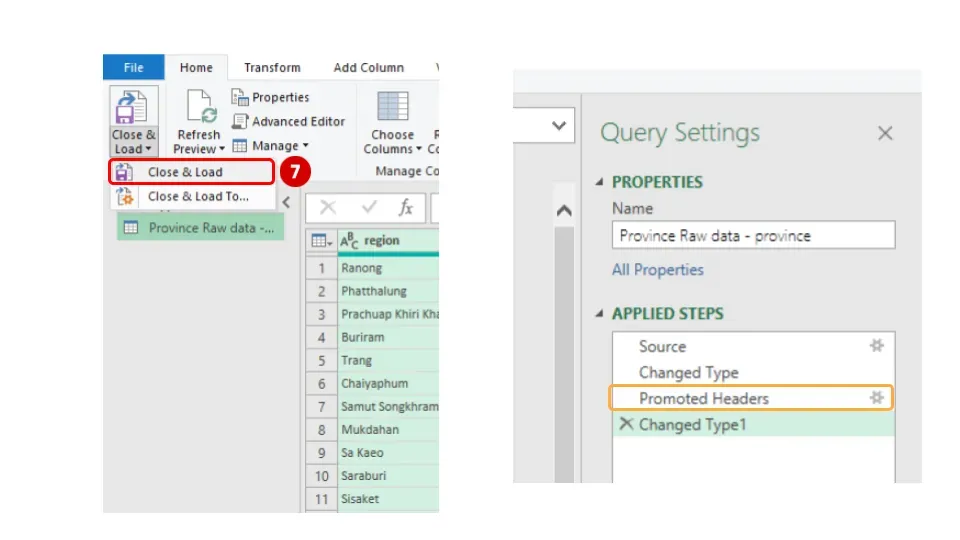Viewport: 960px width, 540px height.
Task: Click the Ranong cell
Action: point(388,268)
